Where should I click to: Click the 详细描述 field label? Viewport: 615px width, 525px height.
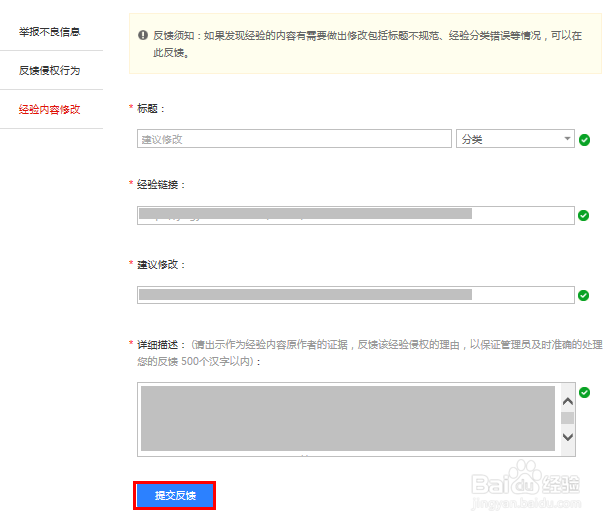pos(161,345)
